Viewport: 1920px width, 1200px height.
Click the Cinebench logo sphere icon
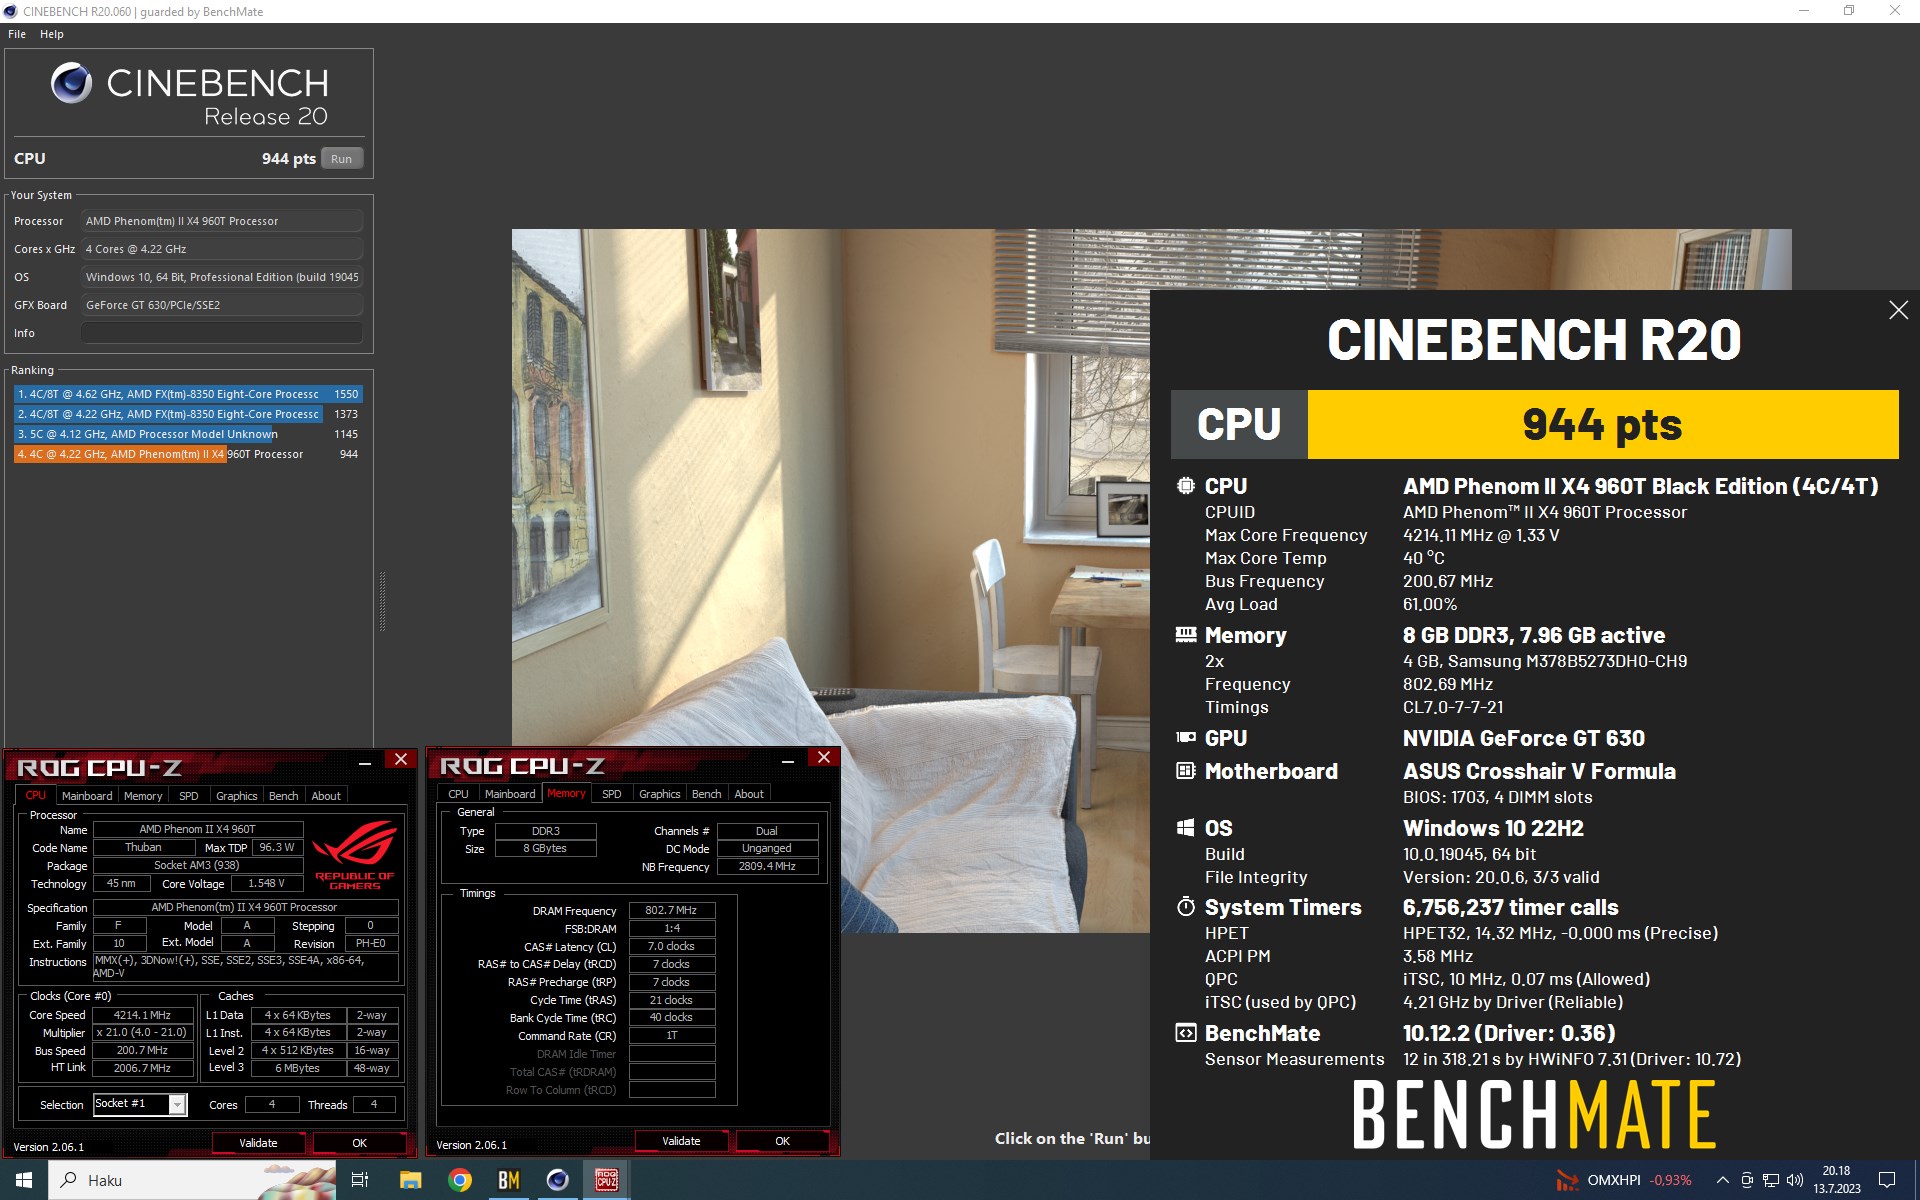pos(72,83)
